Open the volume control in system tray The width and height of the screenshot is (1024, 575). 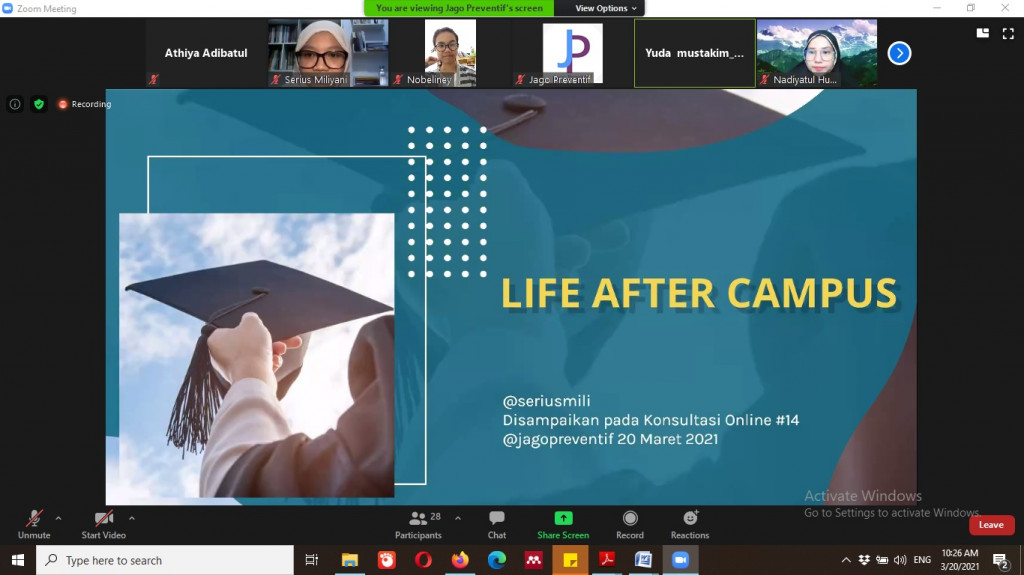pyautogui.click(x=900, y=560)
